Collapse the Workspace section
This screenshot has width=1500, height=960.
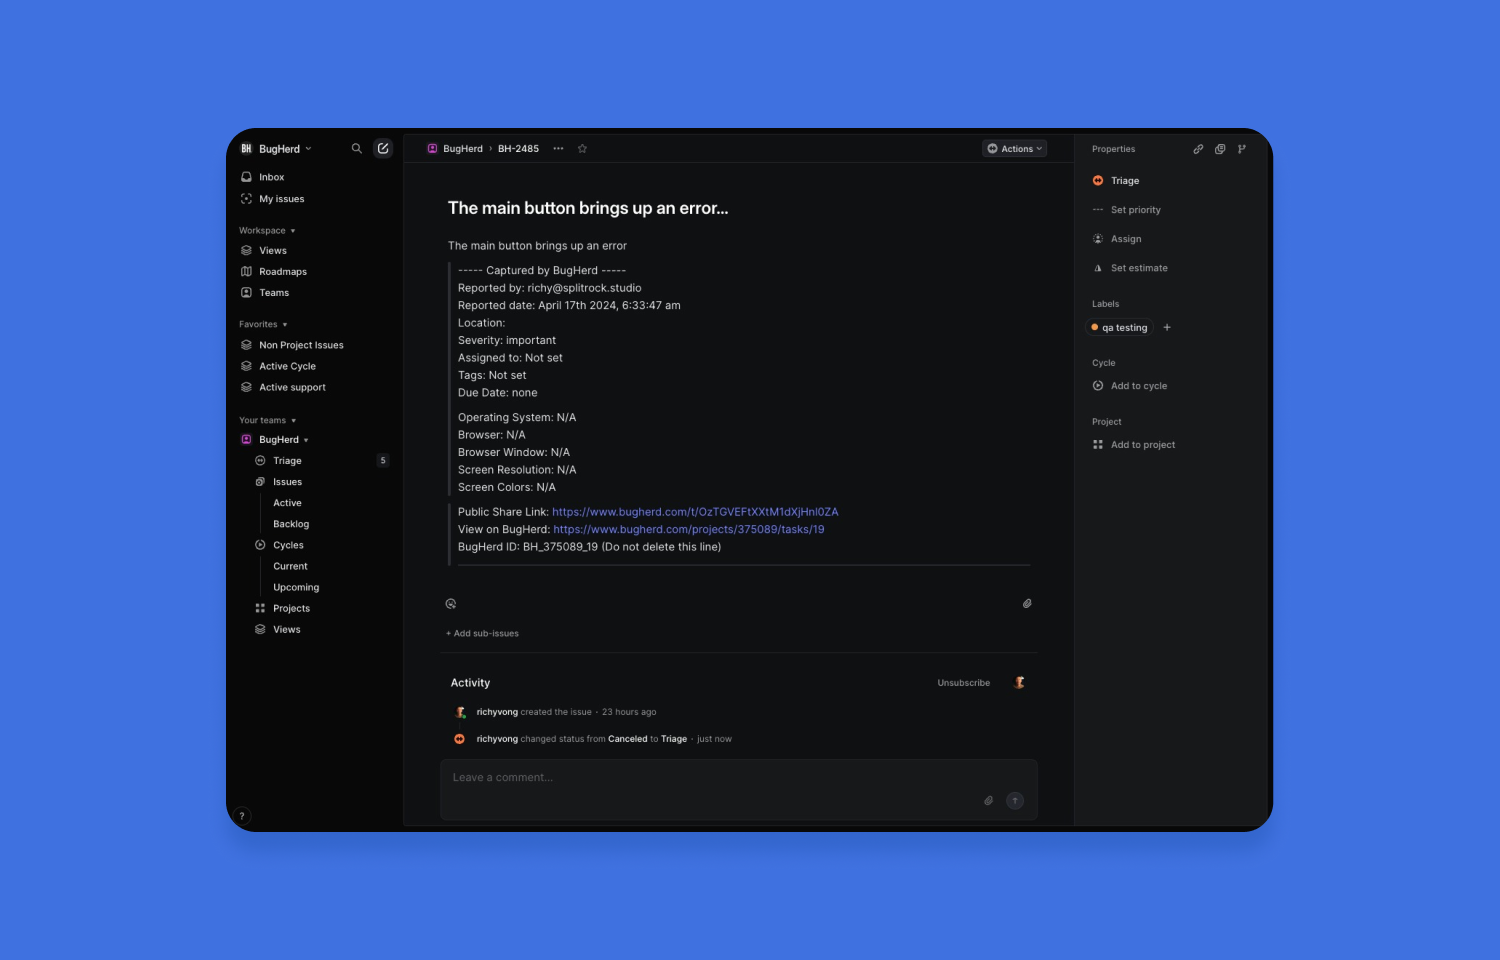point(267,231)
